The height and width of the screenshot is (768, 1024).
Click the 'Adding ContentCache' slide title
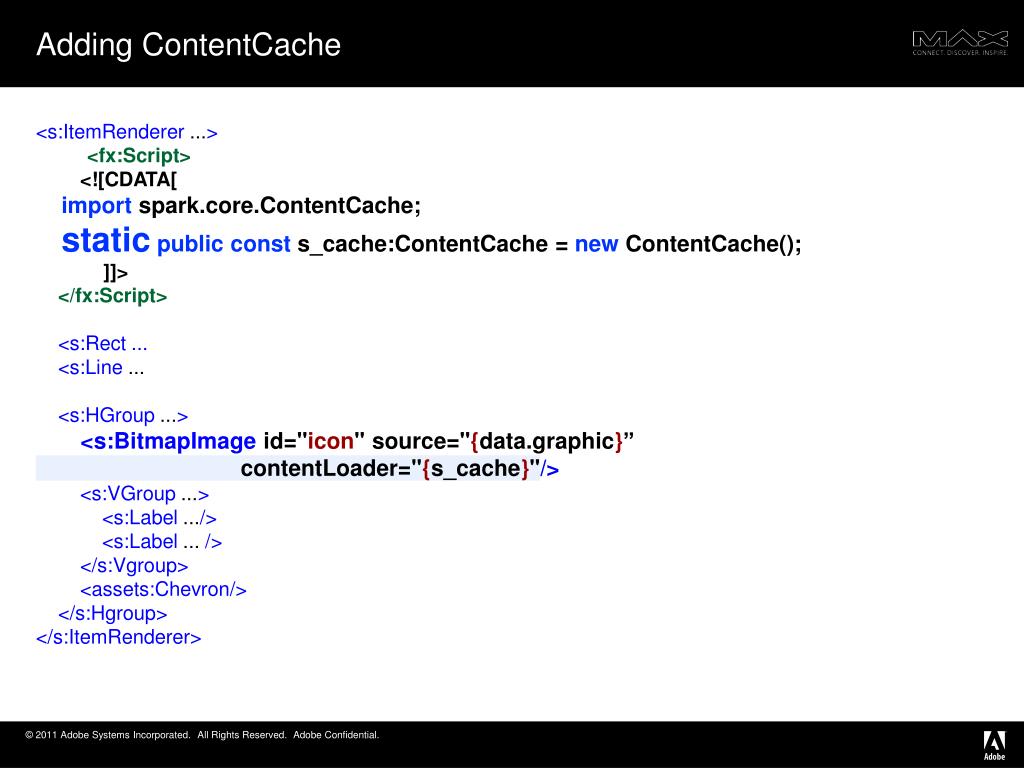point(189,45)
